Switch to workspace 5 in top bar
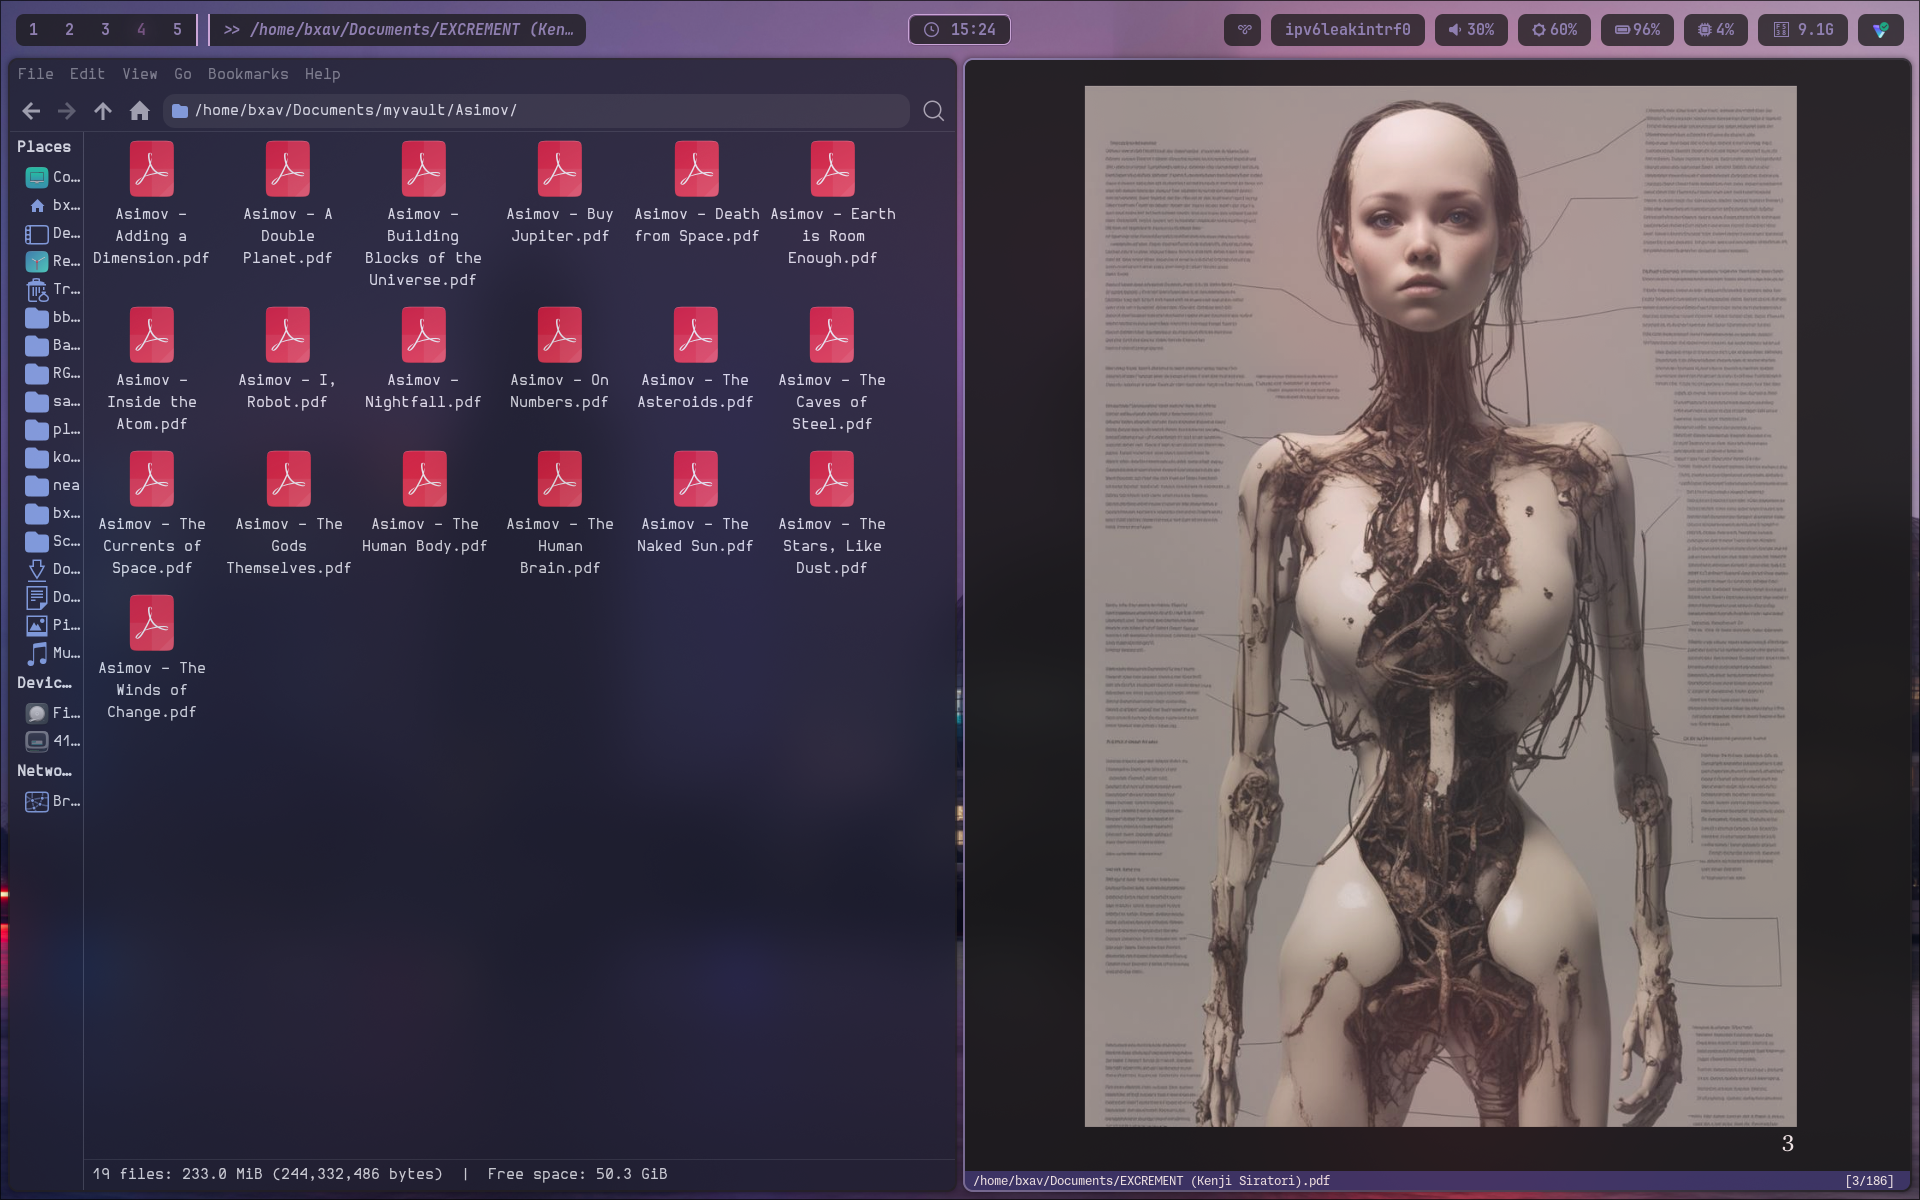This screenshot has width=1920, height=1200. 178,30
